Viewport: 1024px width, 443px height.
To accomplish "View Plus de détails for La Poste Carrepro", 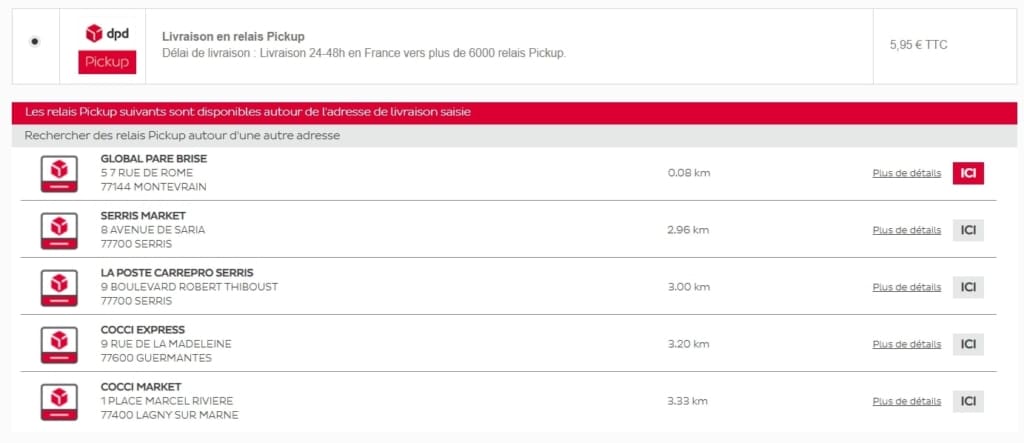I will click(906, 287).
